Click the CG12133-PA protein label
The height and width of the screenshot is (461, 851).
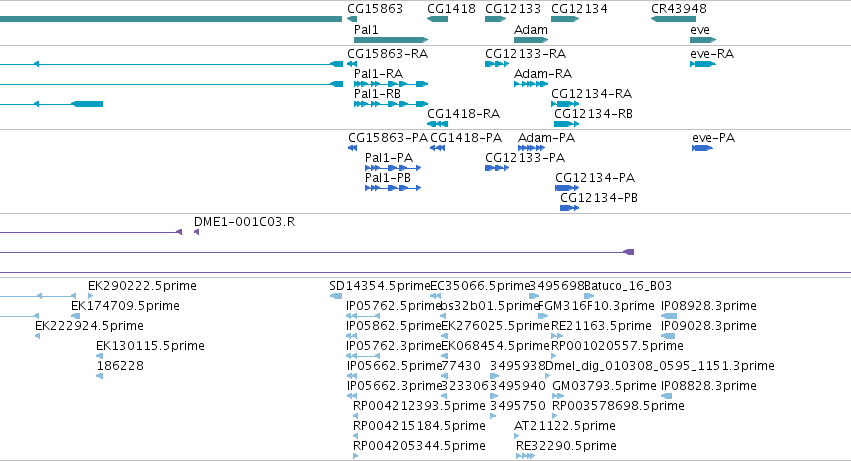[525, 158]
